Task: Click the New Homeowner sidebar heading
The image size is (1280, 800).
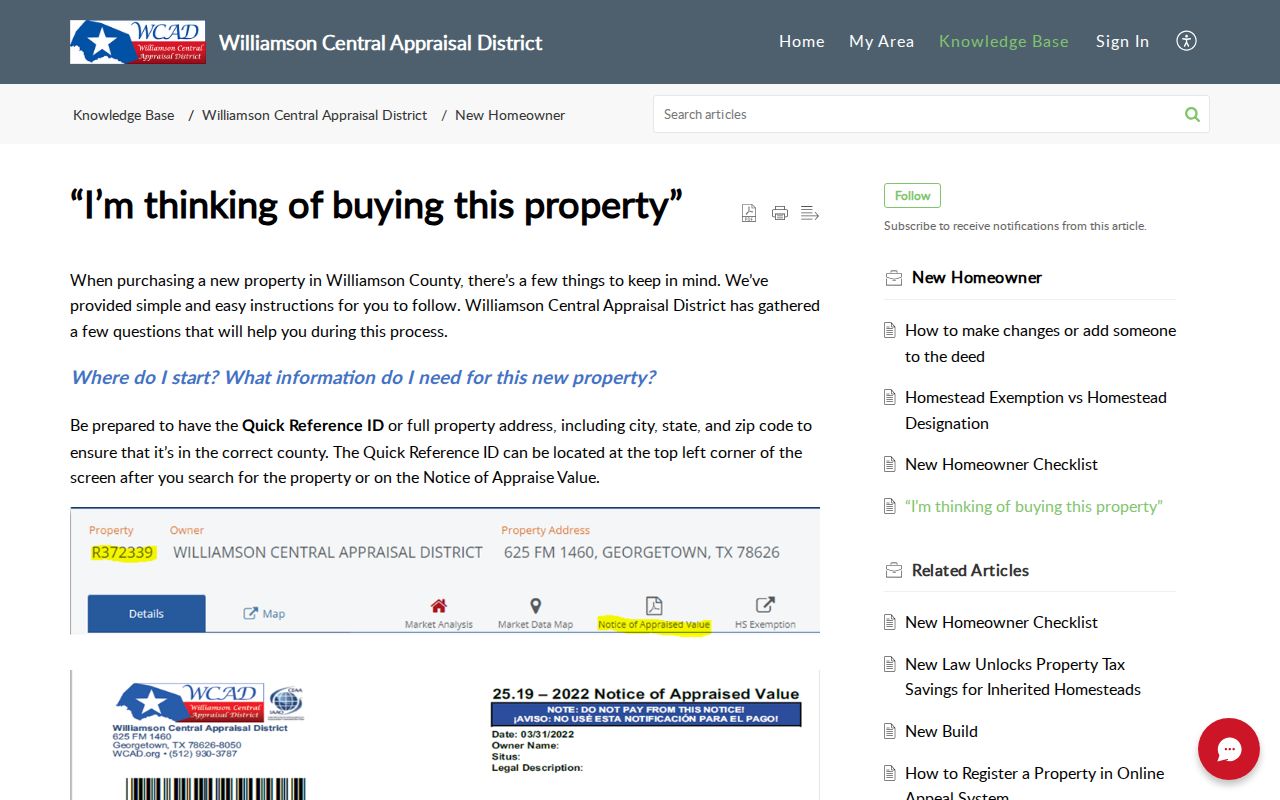Action: (977, 278)
